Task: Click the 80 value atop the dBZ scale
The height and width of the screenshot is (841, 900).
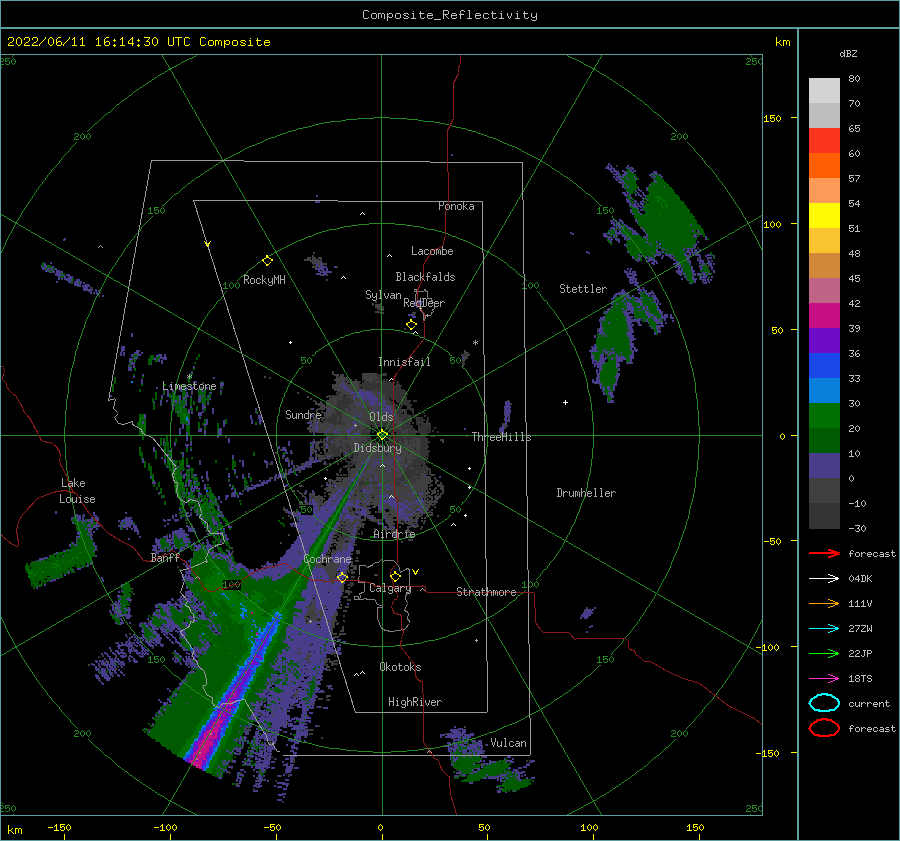Action: 854,79
